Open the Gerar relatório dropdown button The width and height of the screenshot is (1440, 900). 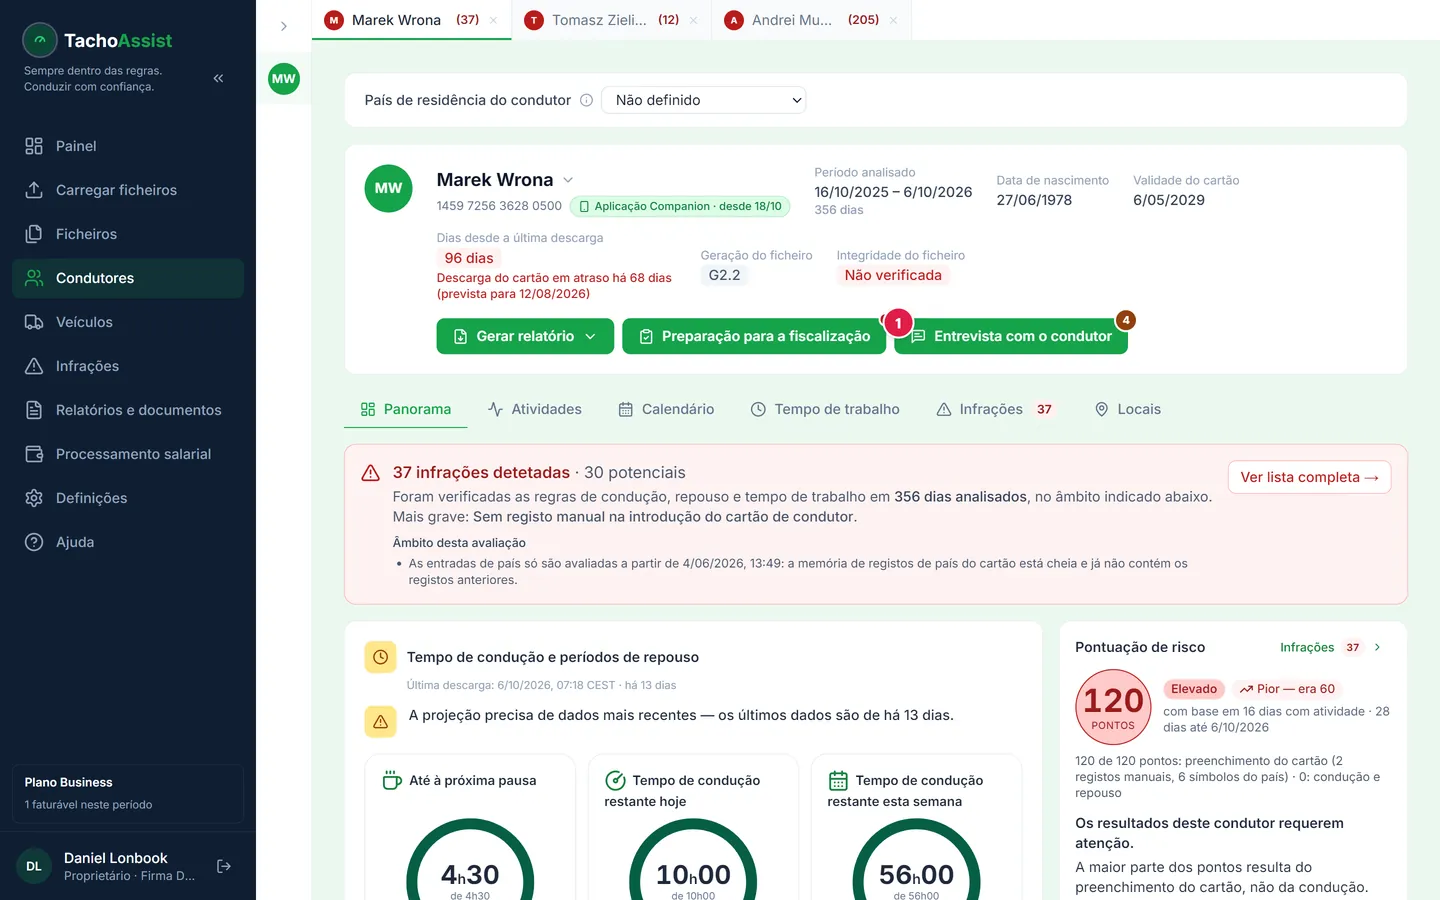[525, 336]
